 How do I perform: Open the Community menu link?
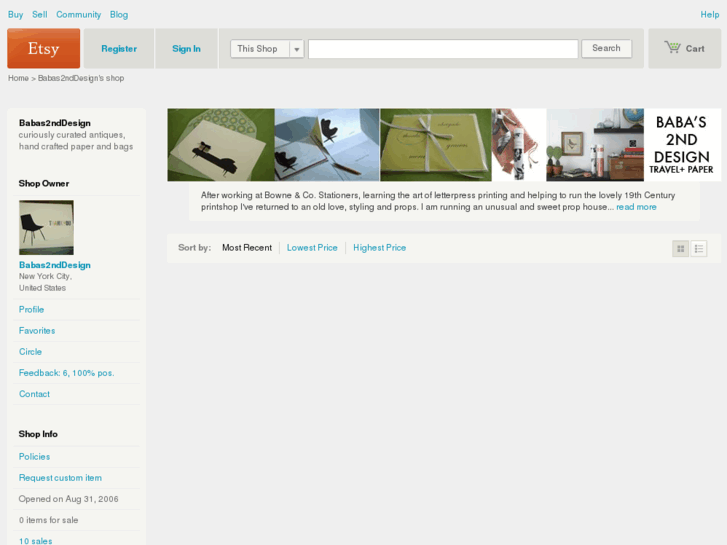point(78,14)
